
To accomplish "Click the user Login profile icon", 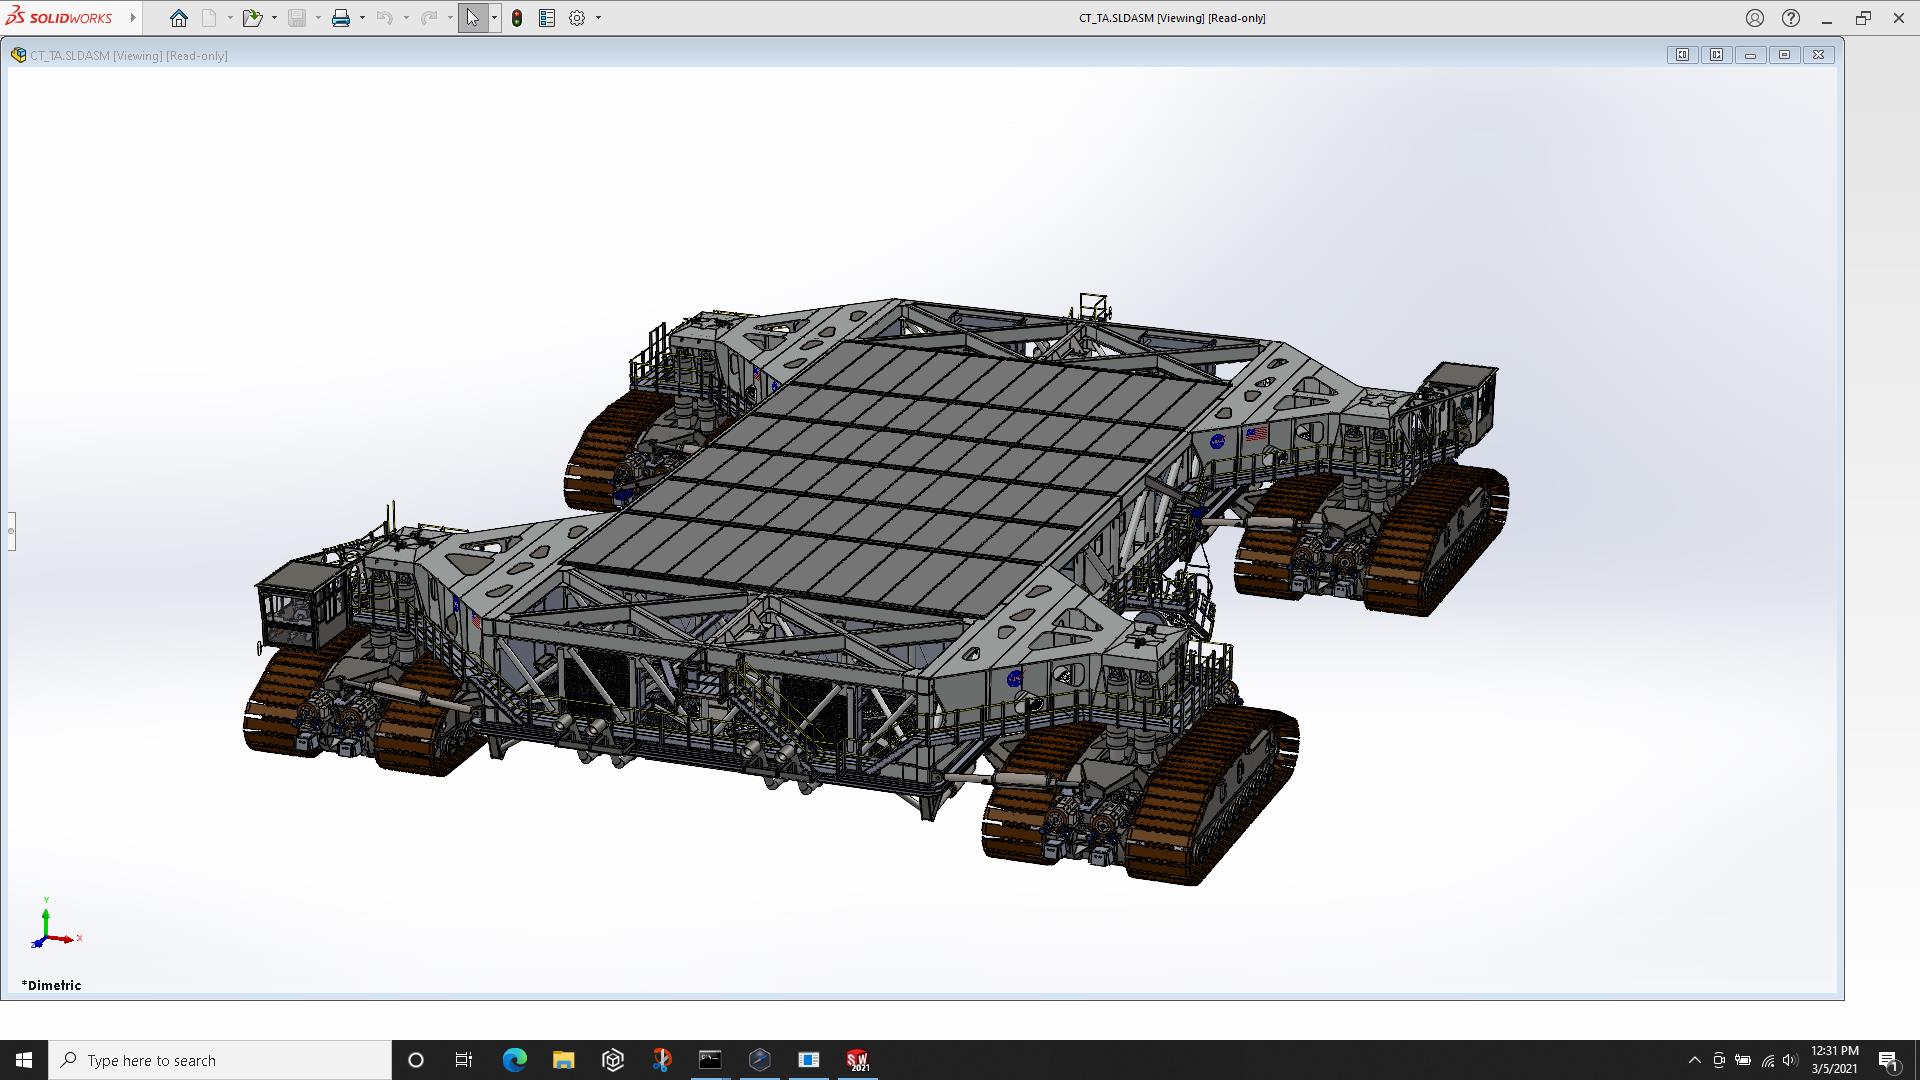I will click(1755, 18).
